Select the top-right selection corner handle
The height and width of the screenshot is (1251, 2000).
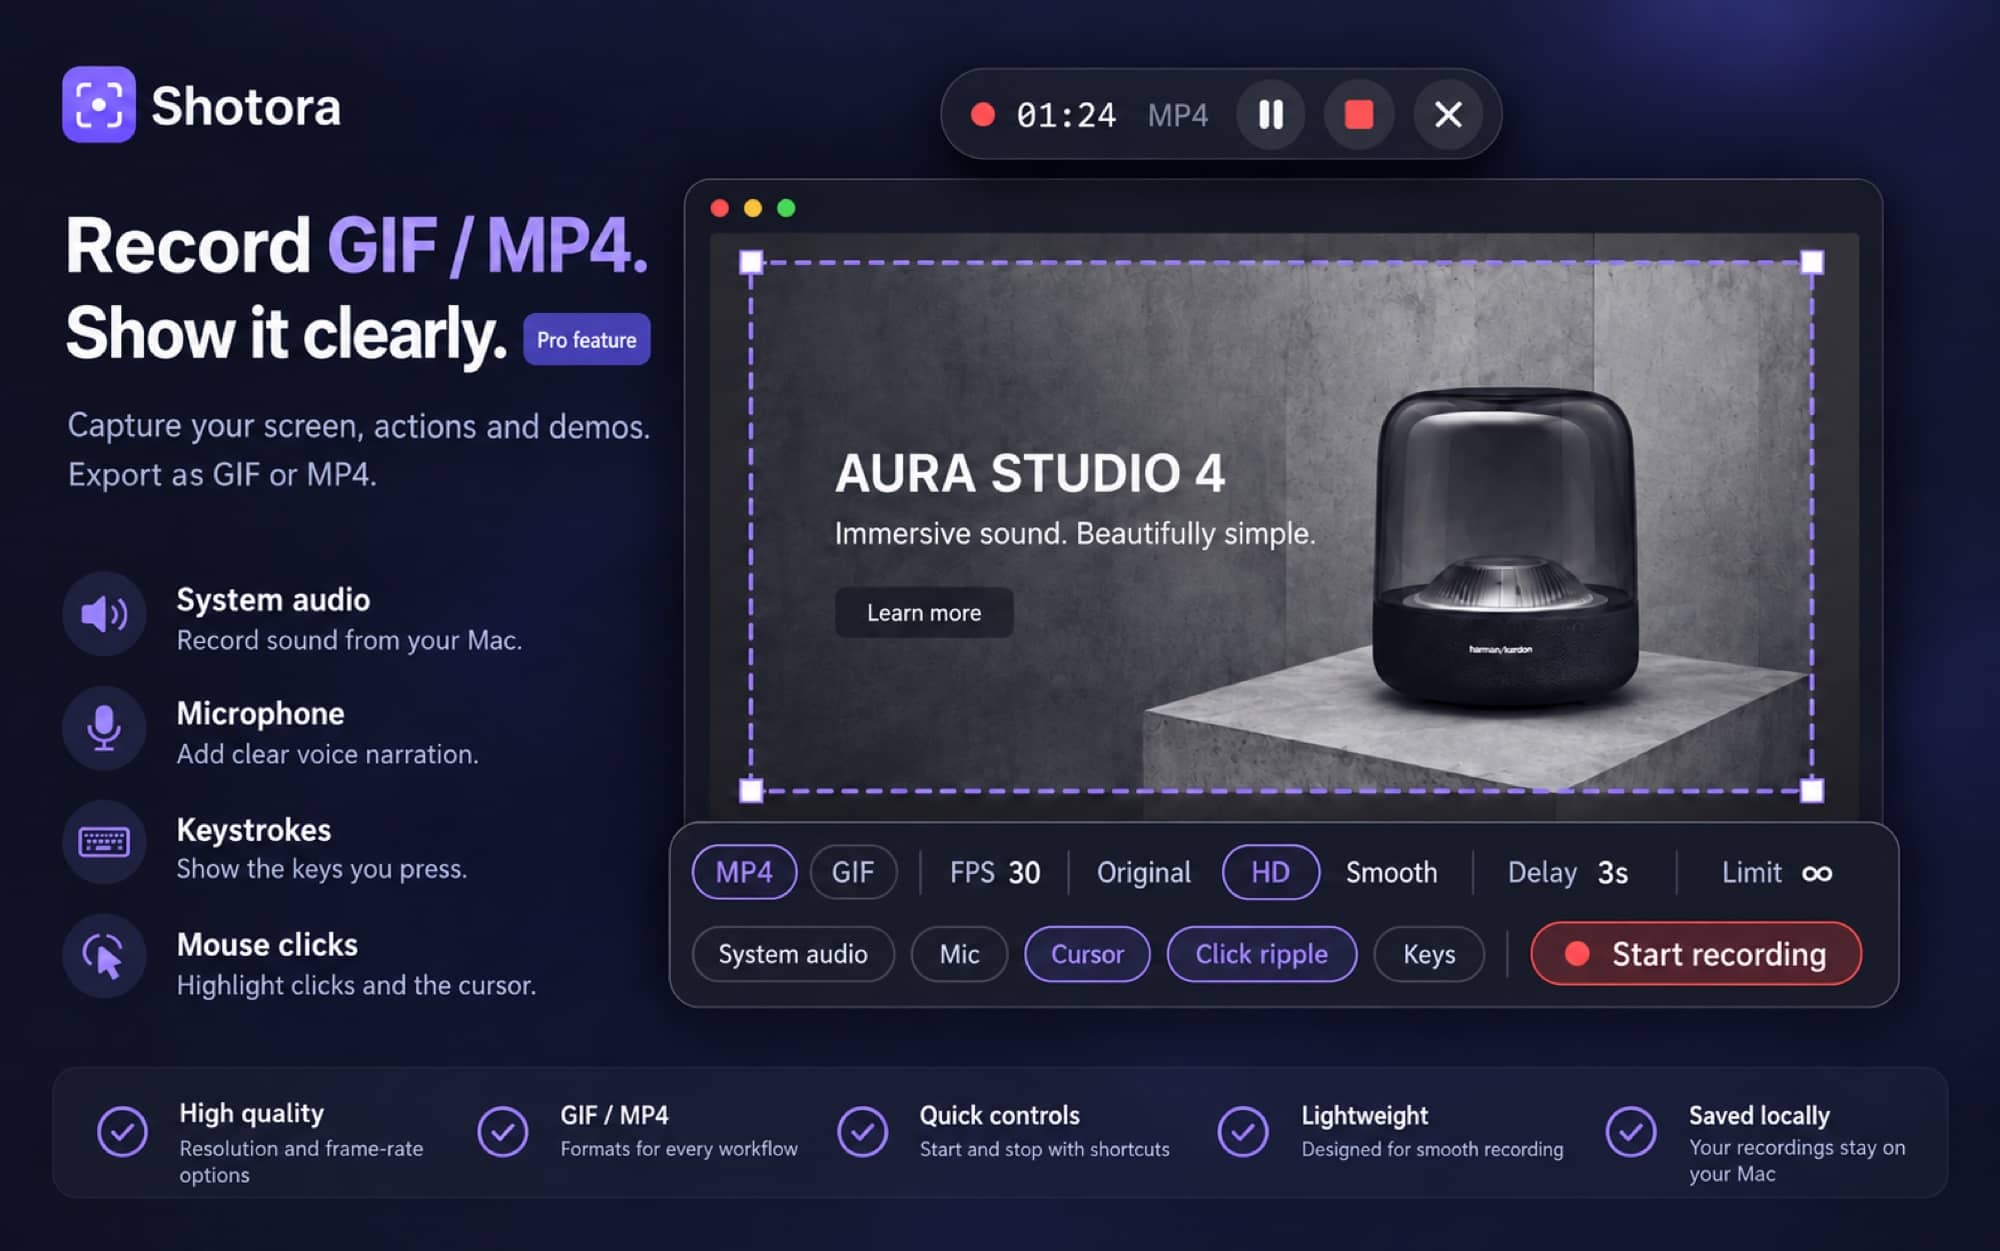(x=1812, y=262)
